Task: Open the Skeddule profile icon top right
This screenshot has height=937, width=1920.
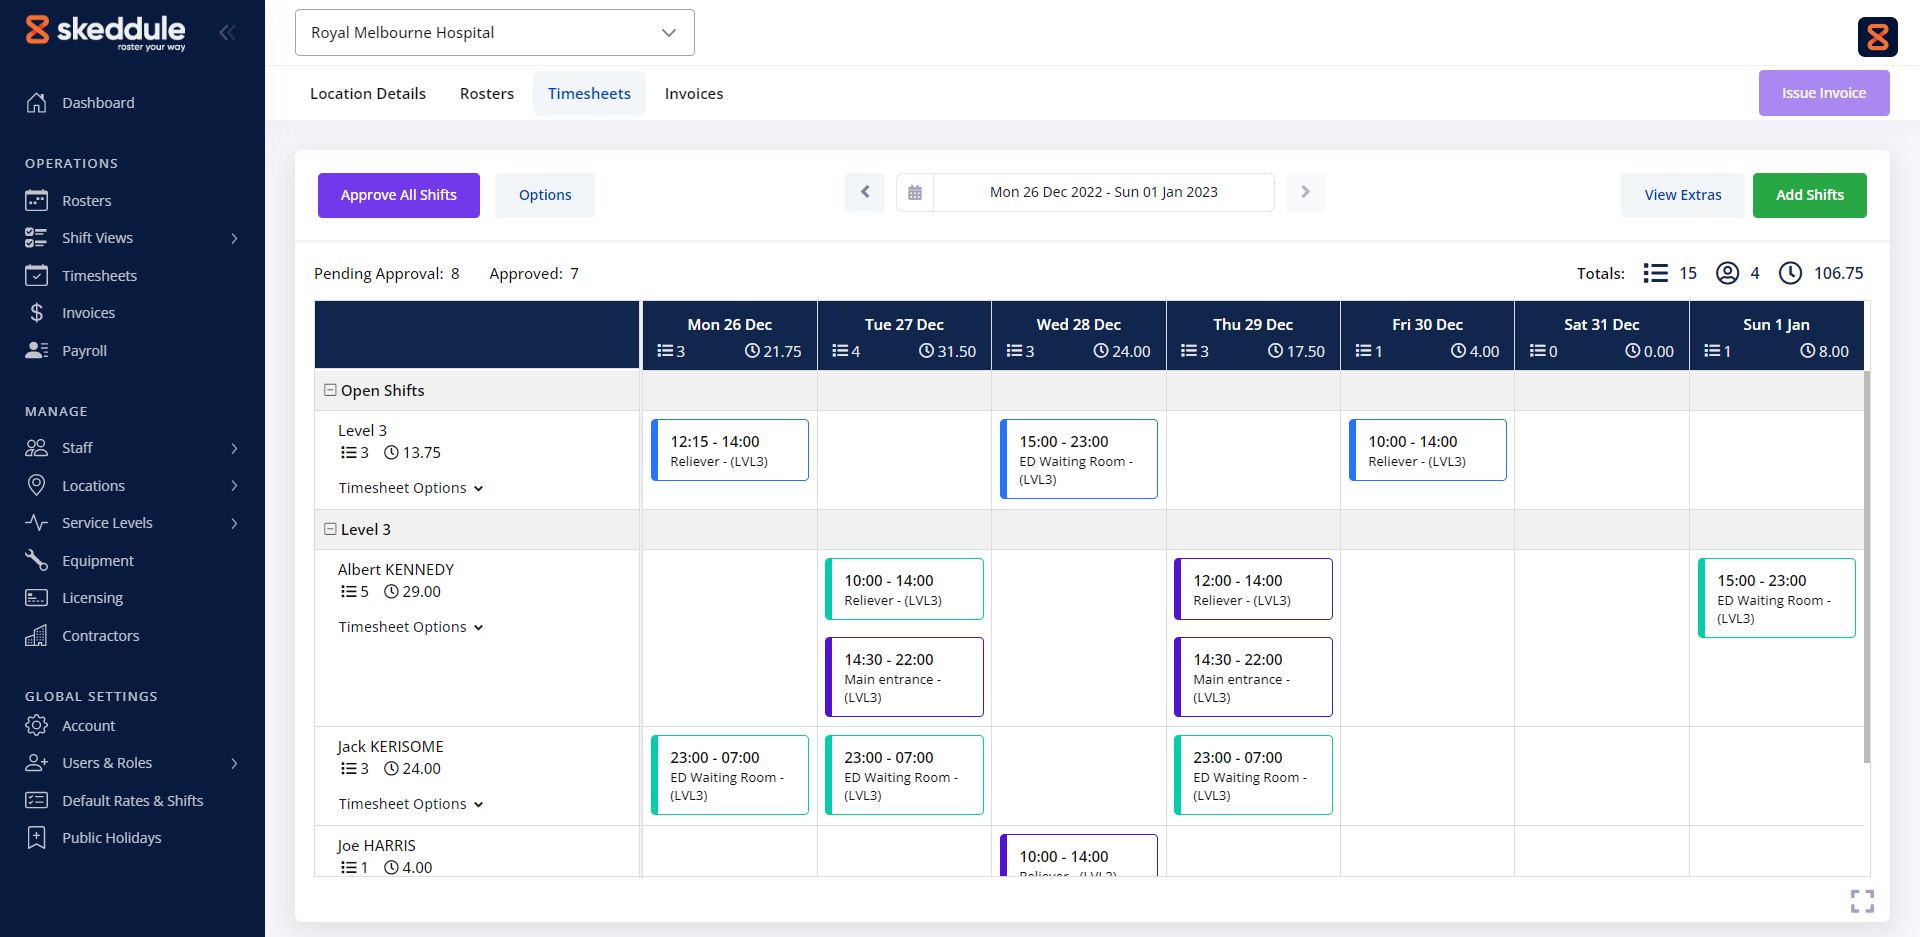Action: pyautogui.click(x=1877, y=37)
